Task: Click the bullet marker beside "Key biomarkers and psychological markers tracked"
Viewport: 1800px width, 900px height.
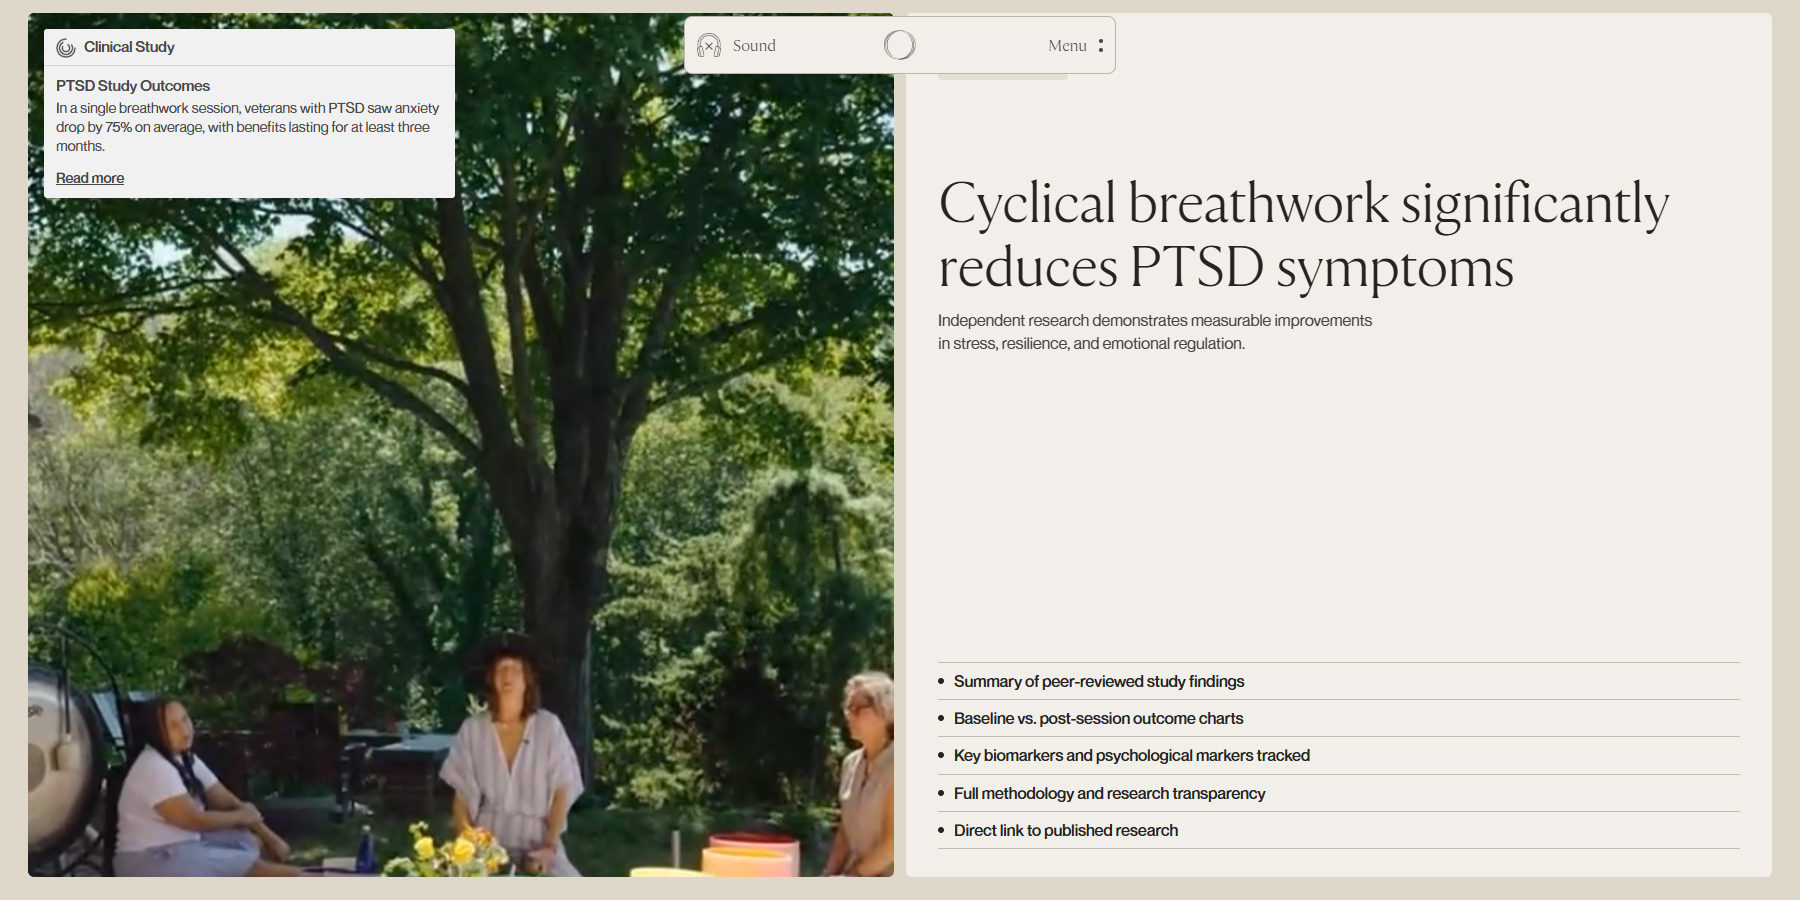Action: [x=941, y=755]
